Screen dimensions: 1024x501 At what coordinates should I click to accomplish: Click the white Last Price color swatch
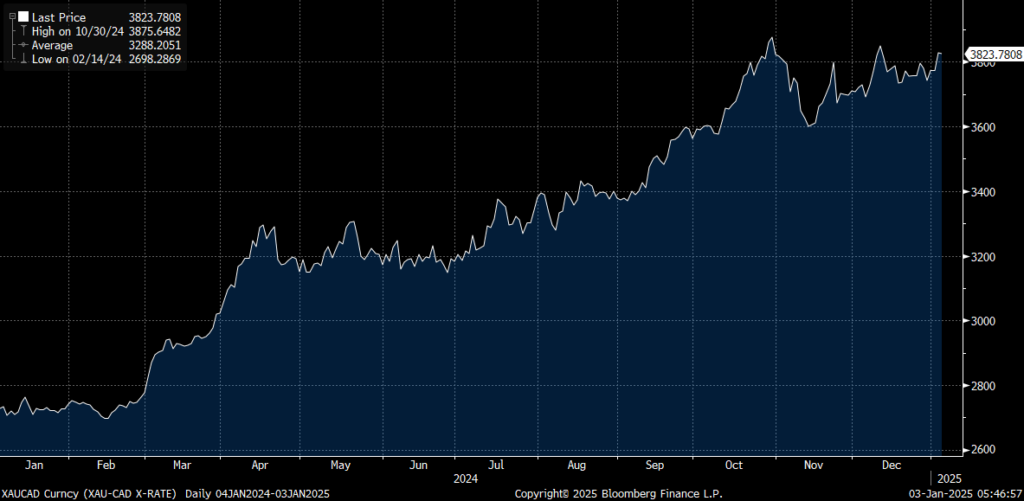22,18
